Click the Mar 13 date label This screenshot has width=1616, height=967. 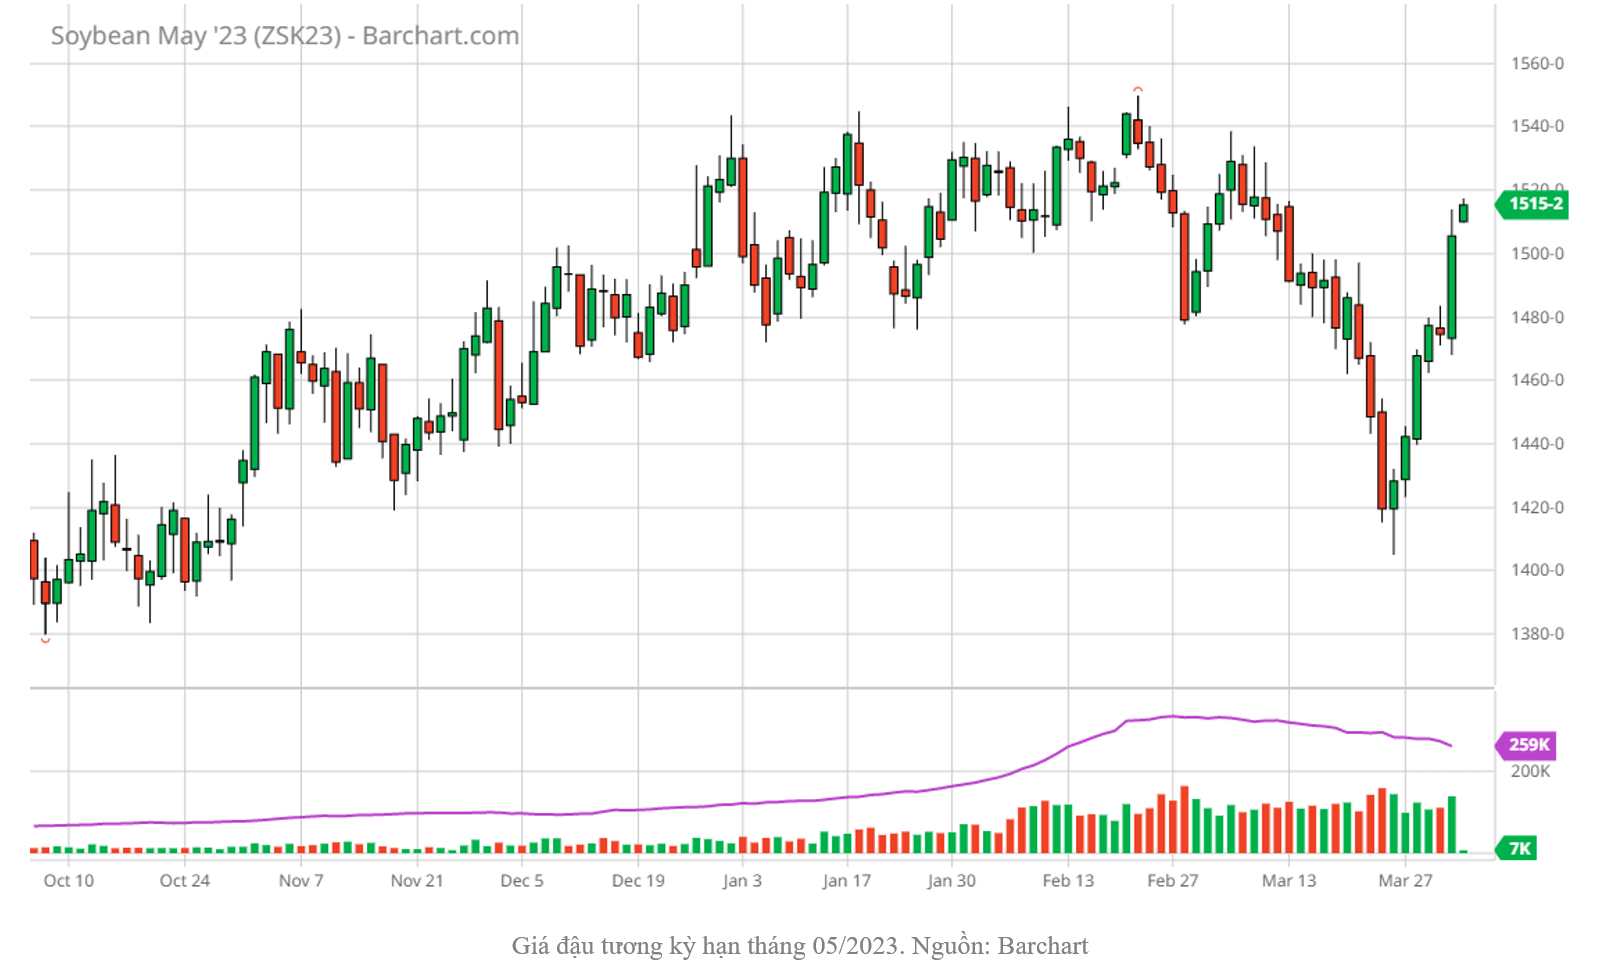click(1289, 881)
